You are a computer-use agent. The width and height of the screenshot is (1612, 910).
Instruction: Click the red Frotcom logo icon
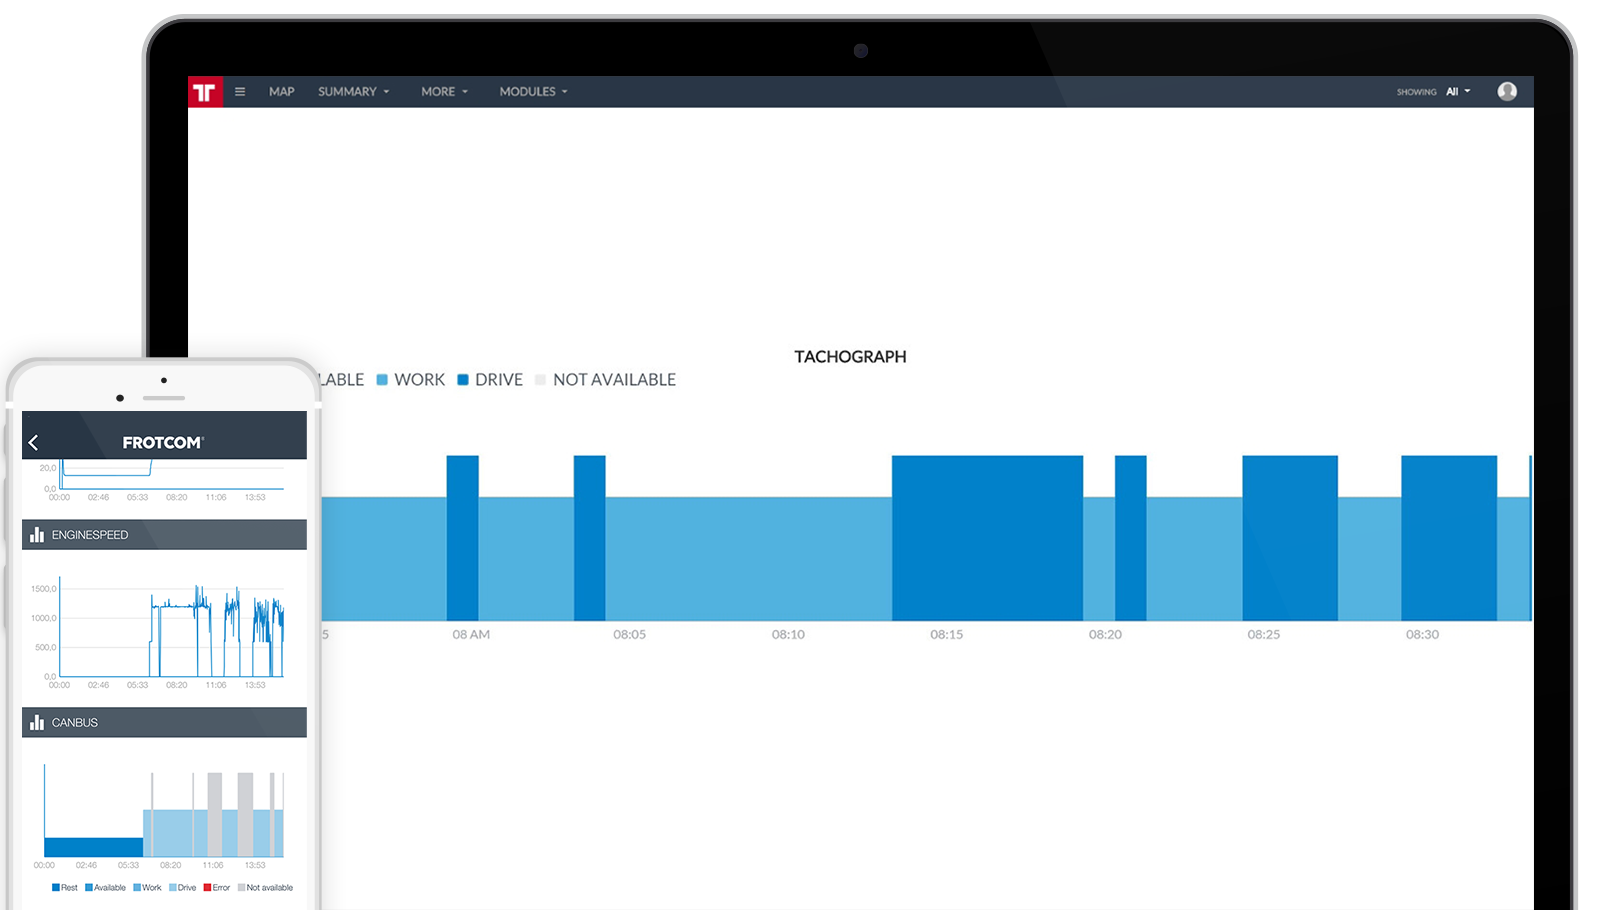click(205, 92)
